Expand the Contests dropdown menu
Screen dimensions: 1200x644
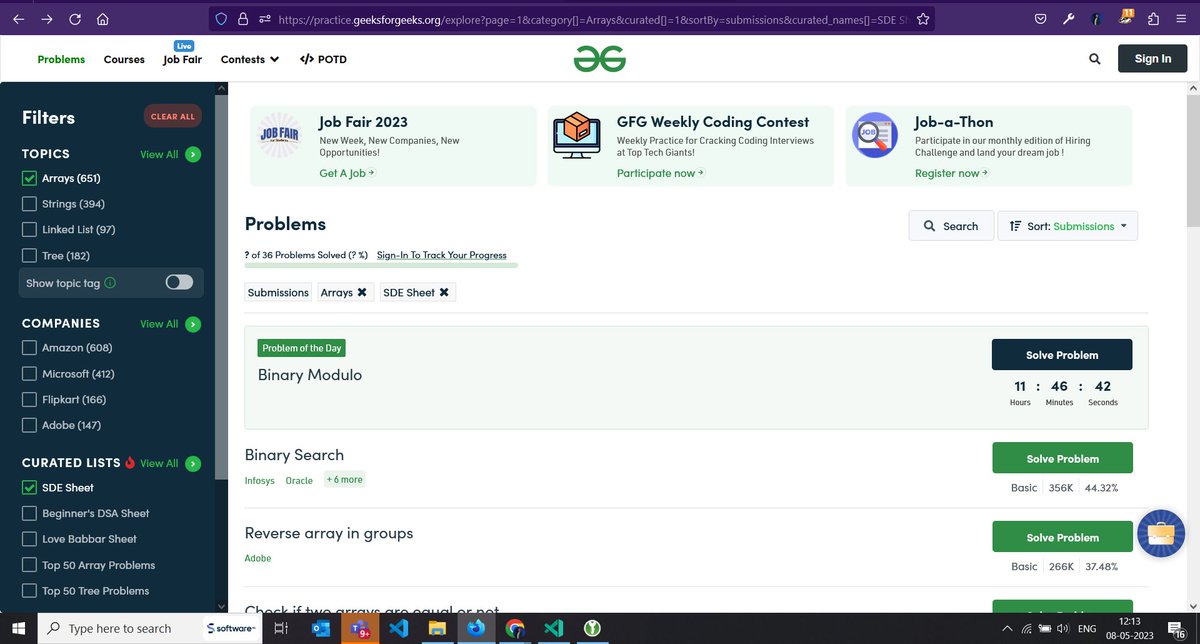click(250, 59)
